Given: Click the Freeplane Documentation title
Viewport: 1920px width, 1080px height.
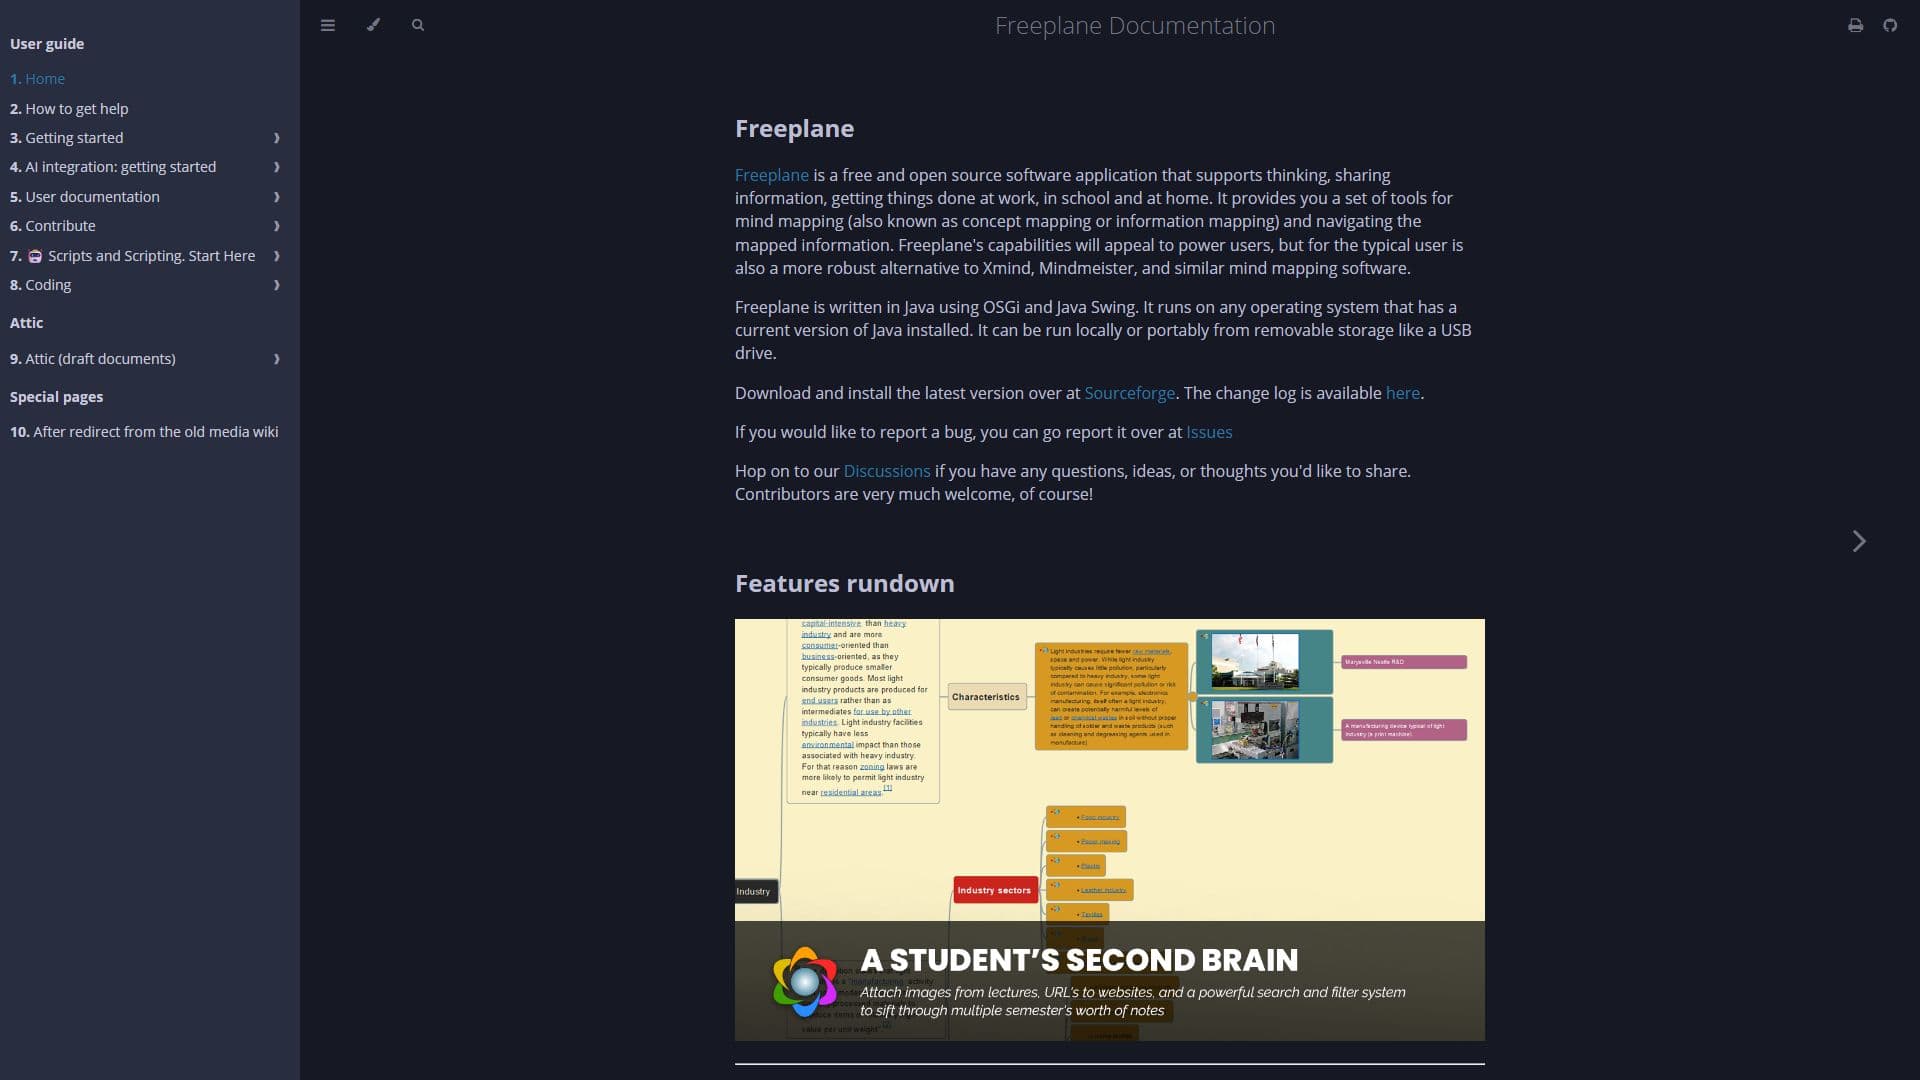Looking at the screenshot, I should (1135, 26).
